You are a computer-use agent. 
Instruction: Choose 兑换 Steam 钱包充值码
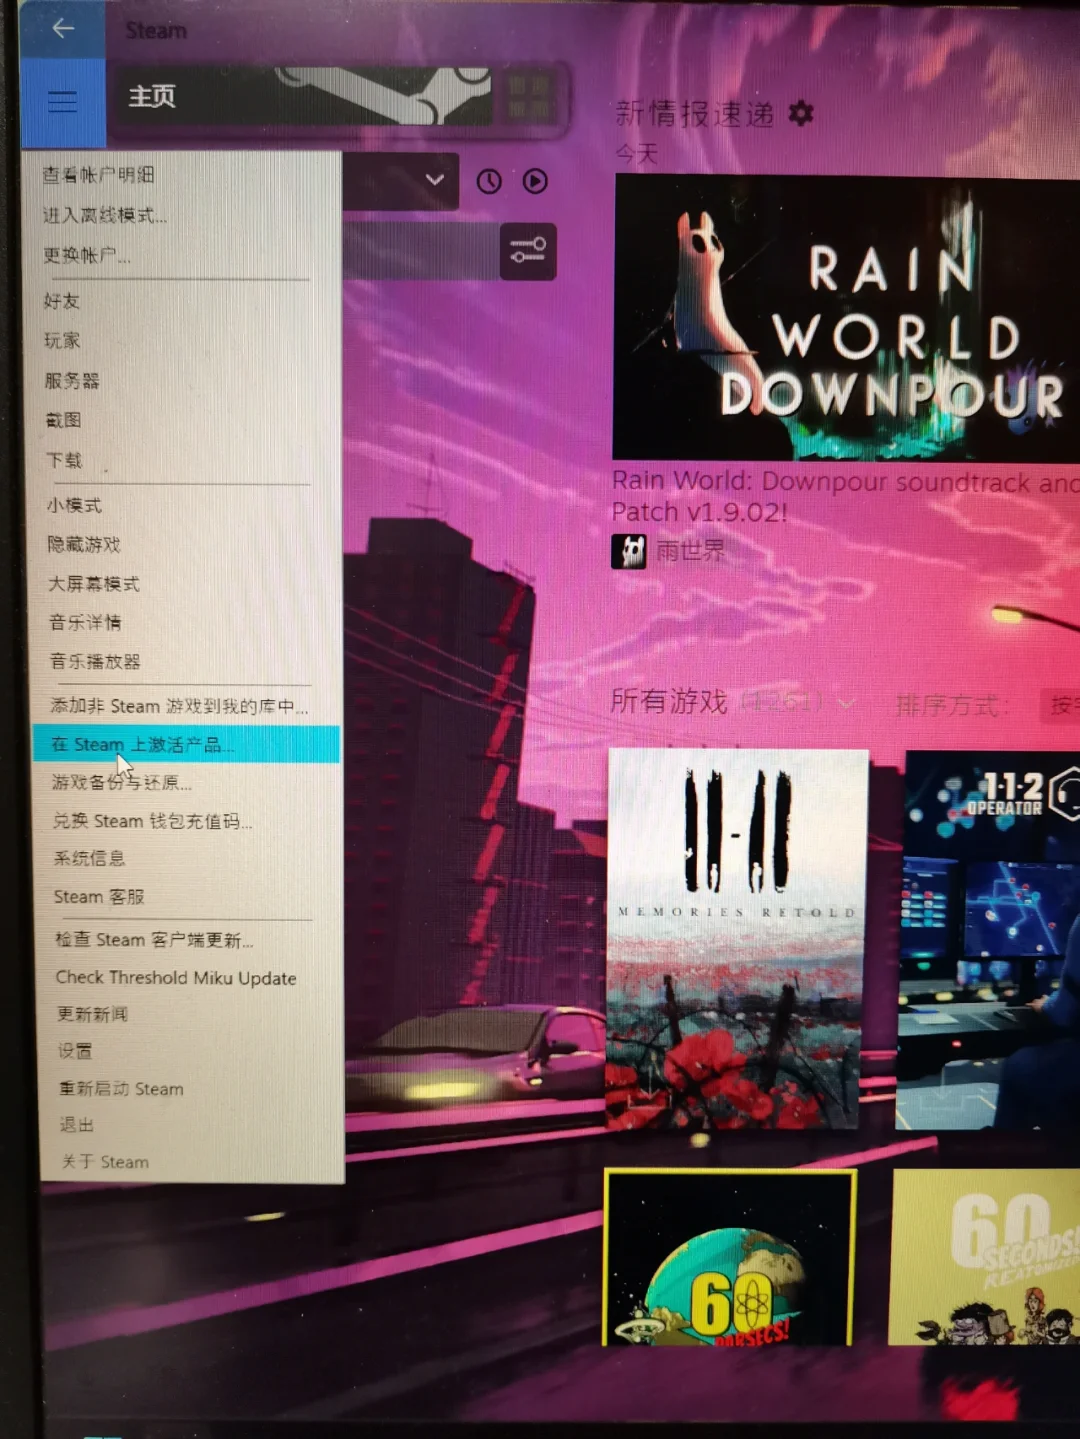152,821
